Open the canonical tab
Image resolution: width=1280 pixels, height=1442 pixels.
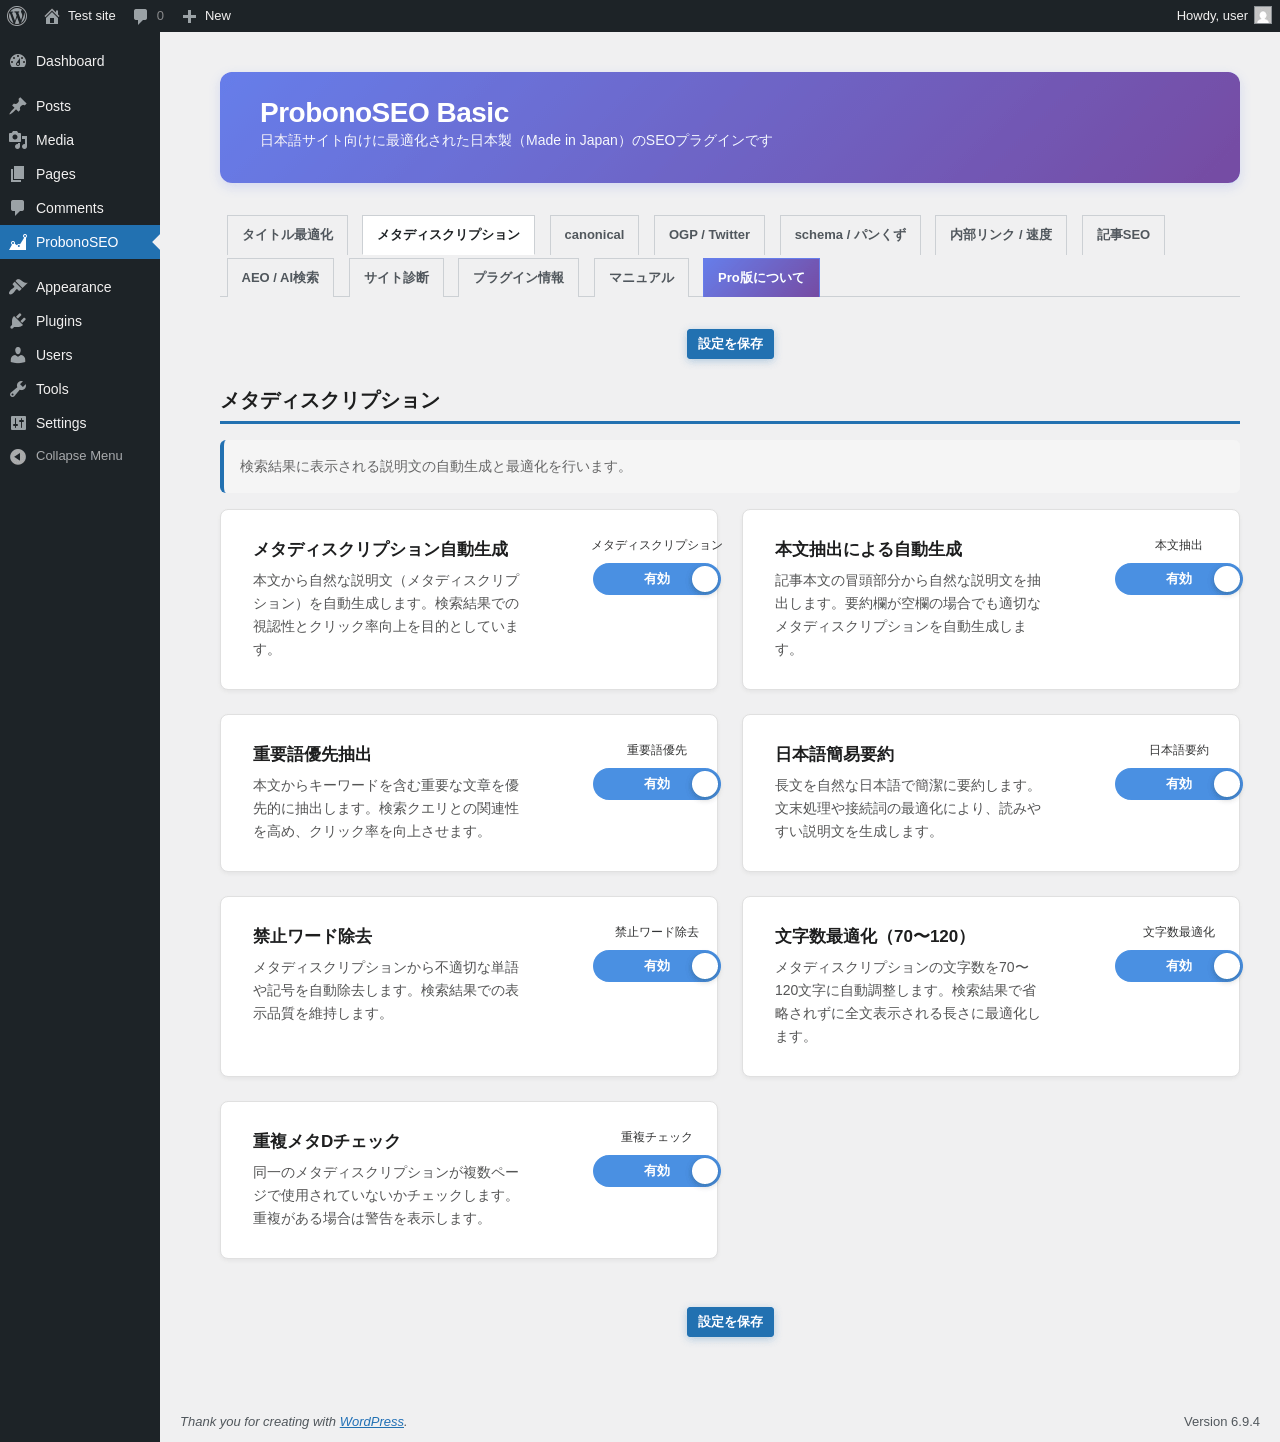click(x=594, y=235)
